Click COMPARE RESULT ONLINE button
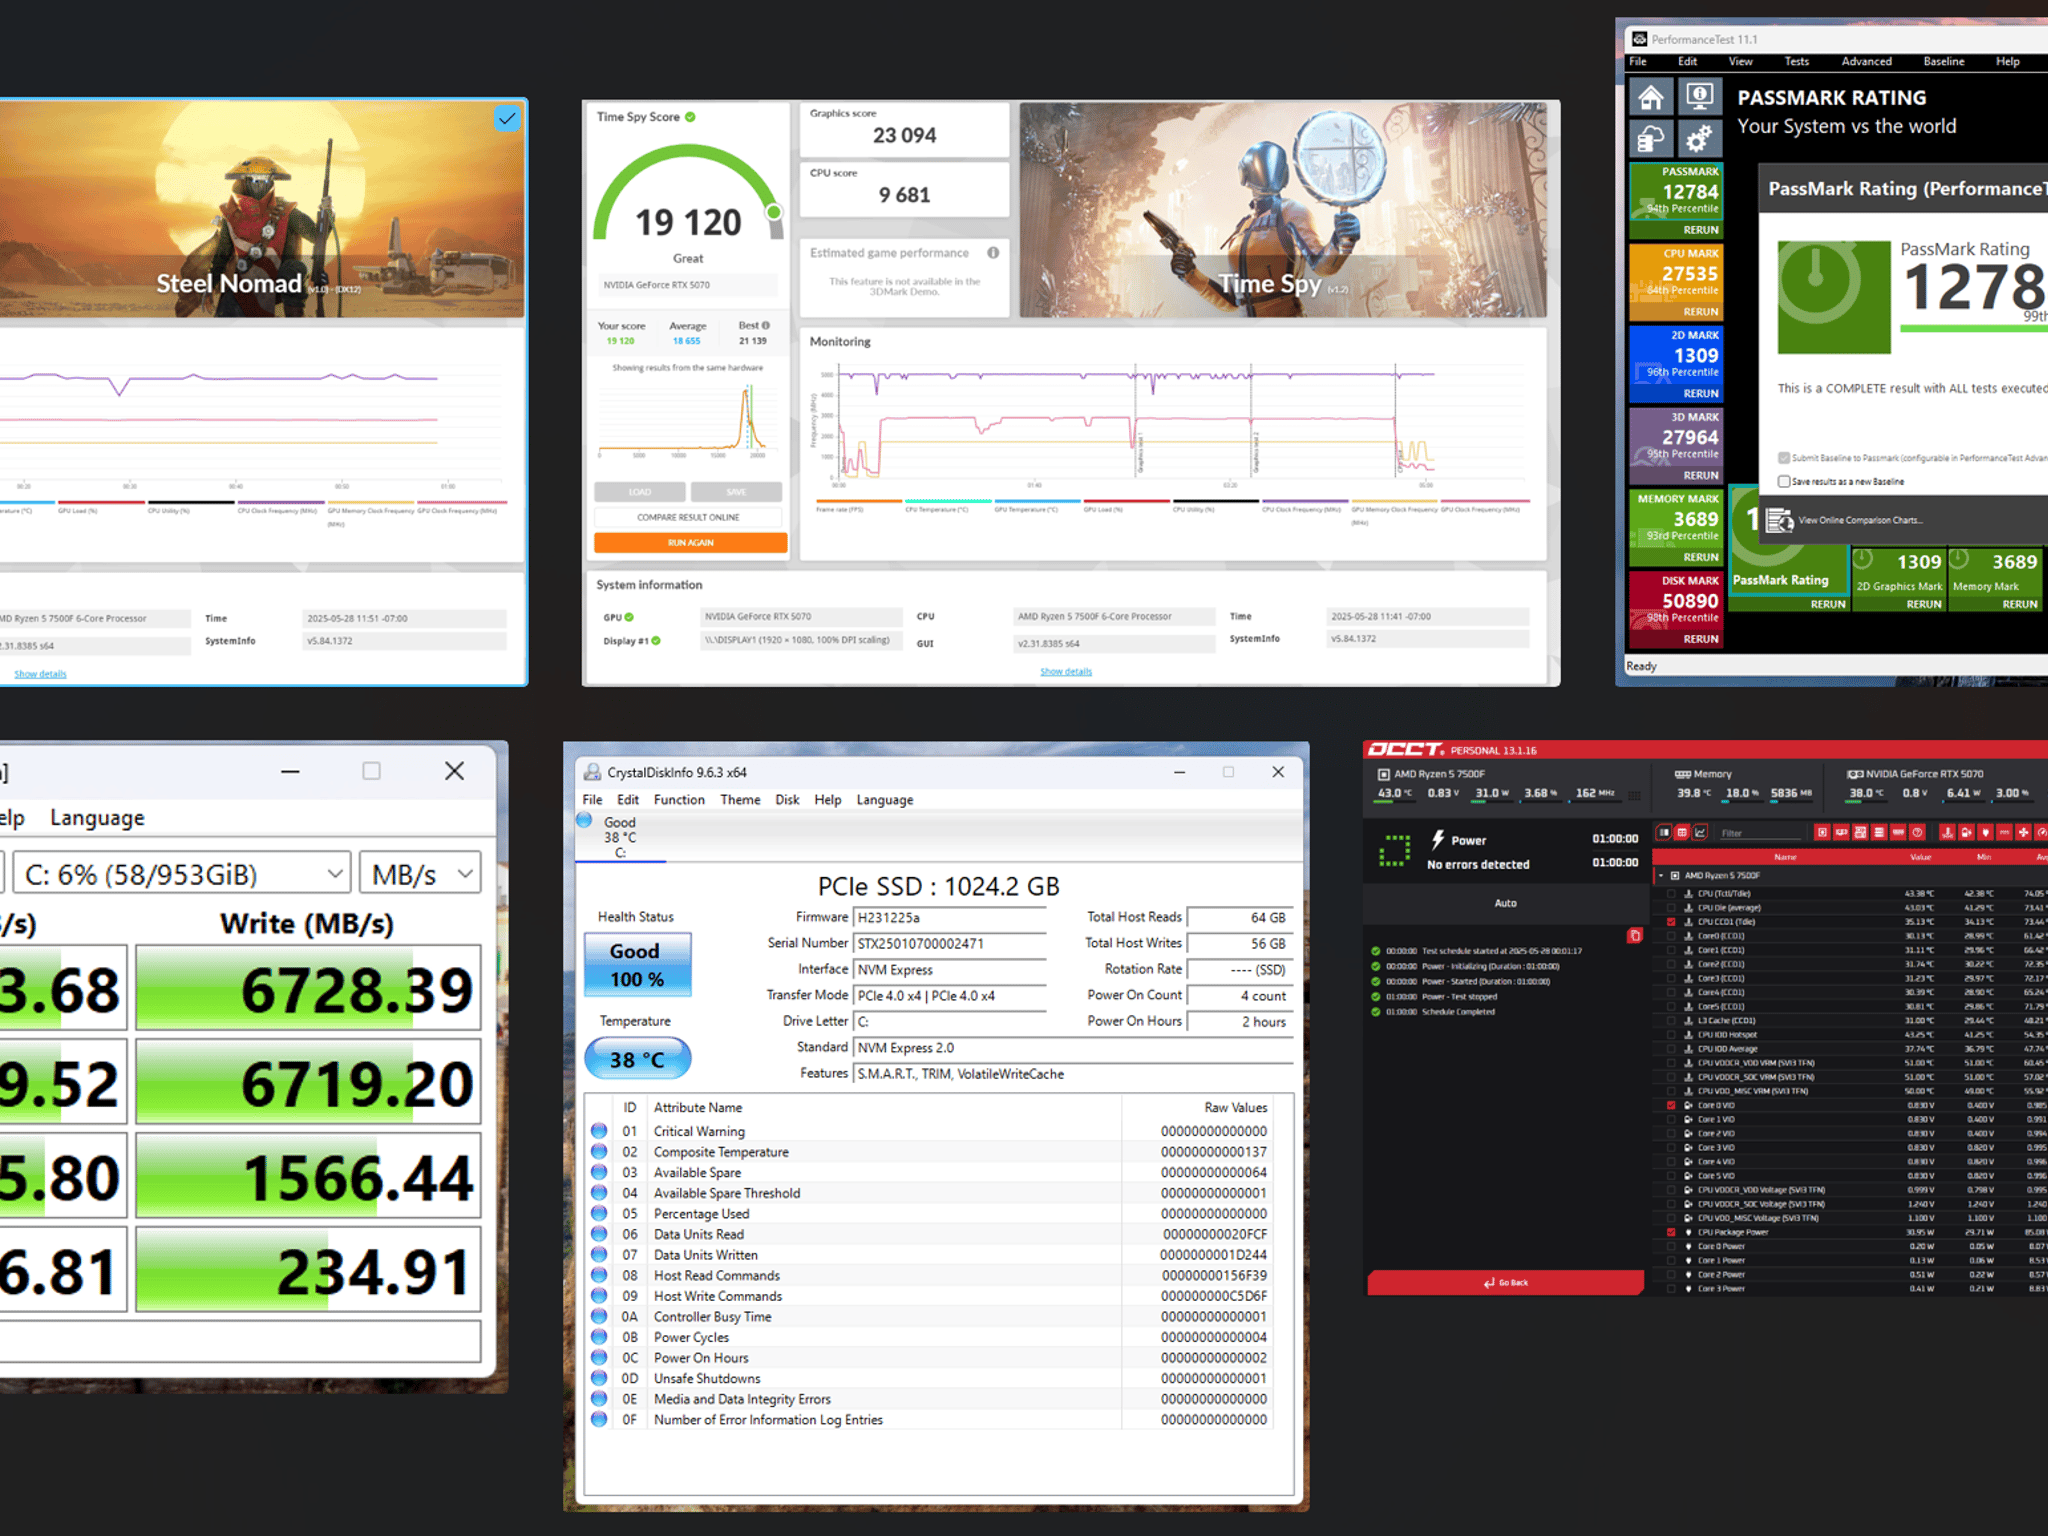The width and height of the screenshot is (2048, 1536). tap(688, 517)
